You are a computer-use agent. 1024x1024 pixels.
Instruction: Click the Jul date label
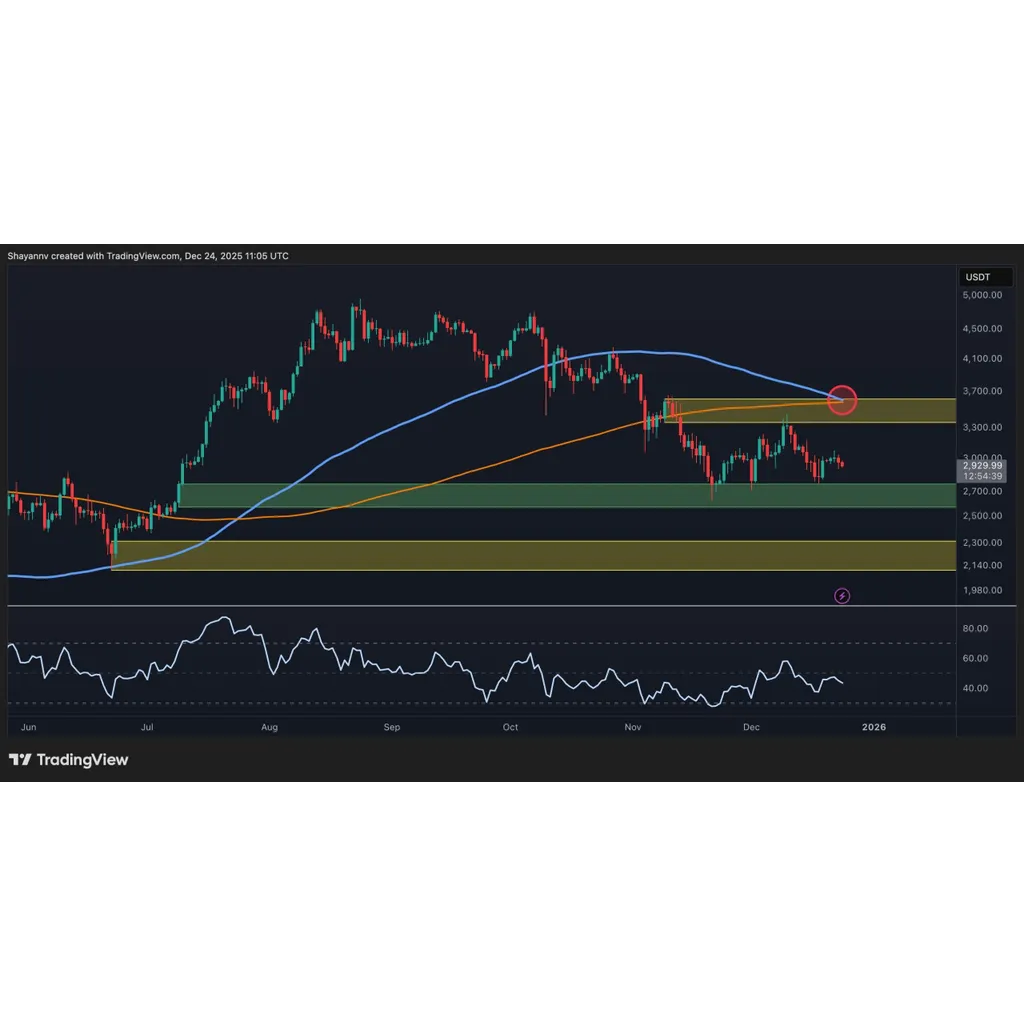click(x=147, y=727)
